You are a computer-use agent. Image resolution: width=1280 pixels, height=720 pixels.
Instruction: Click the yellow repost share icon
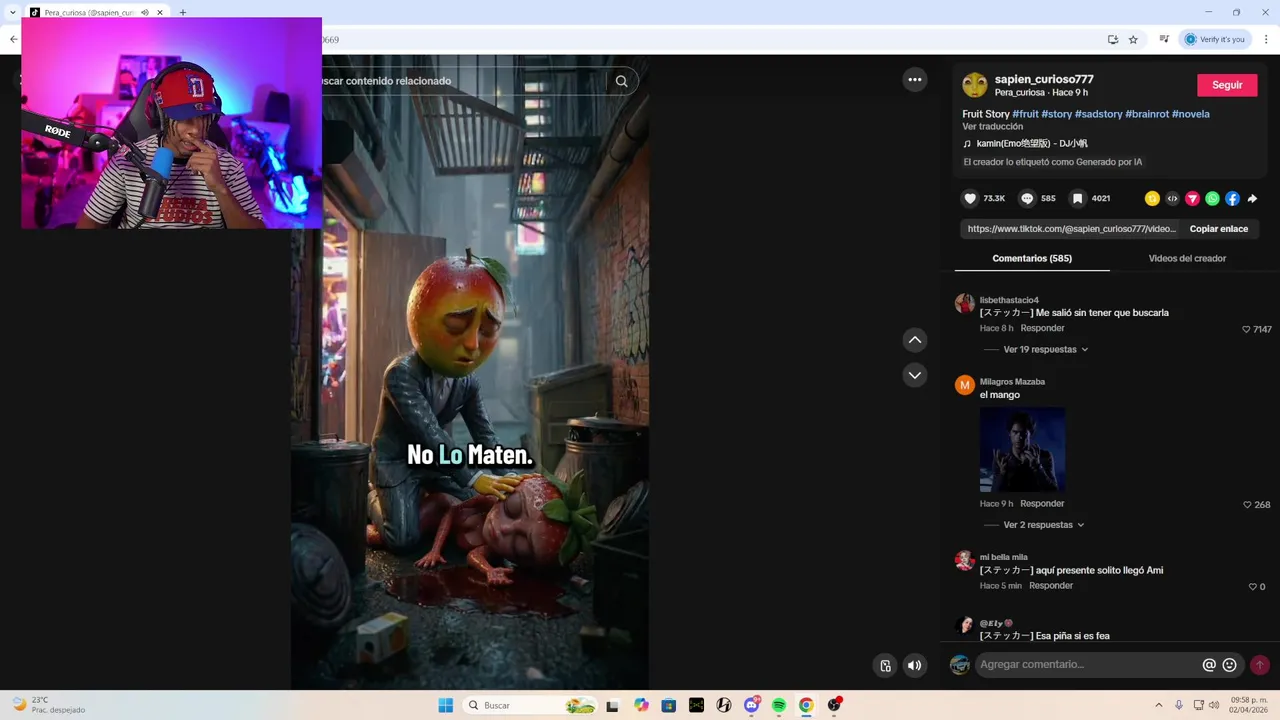pyautogui.click(x=1152, y=198)
